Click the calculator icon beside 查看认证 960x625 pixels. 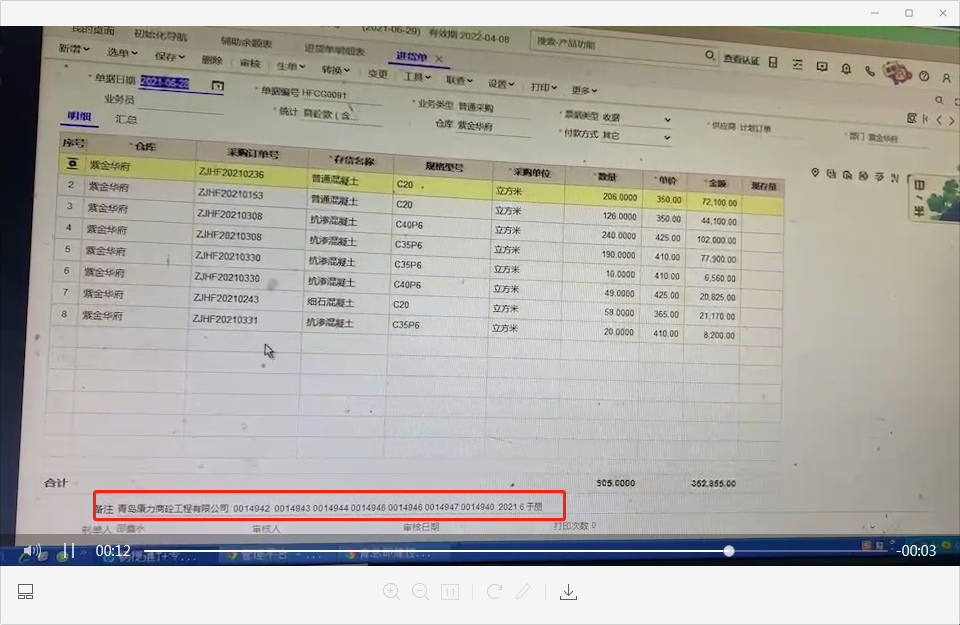tap(773, 62)
